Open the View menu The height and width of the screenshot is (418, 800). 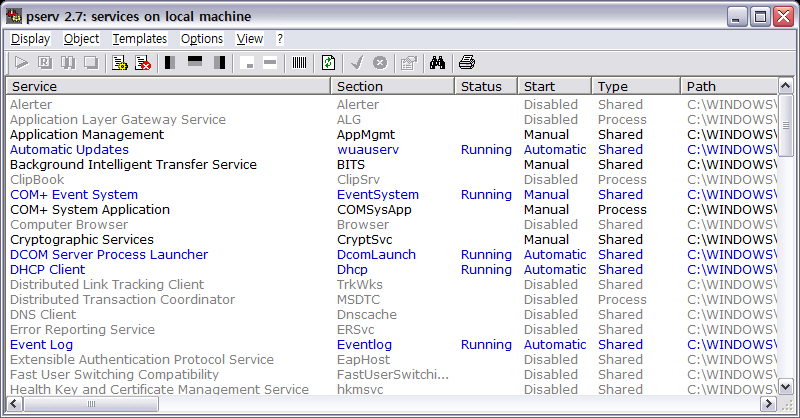pyautogui.click(x=249, y=39)
